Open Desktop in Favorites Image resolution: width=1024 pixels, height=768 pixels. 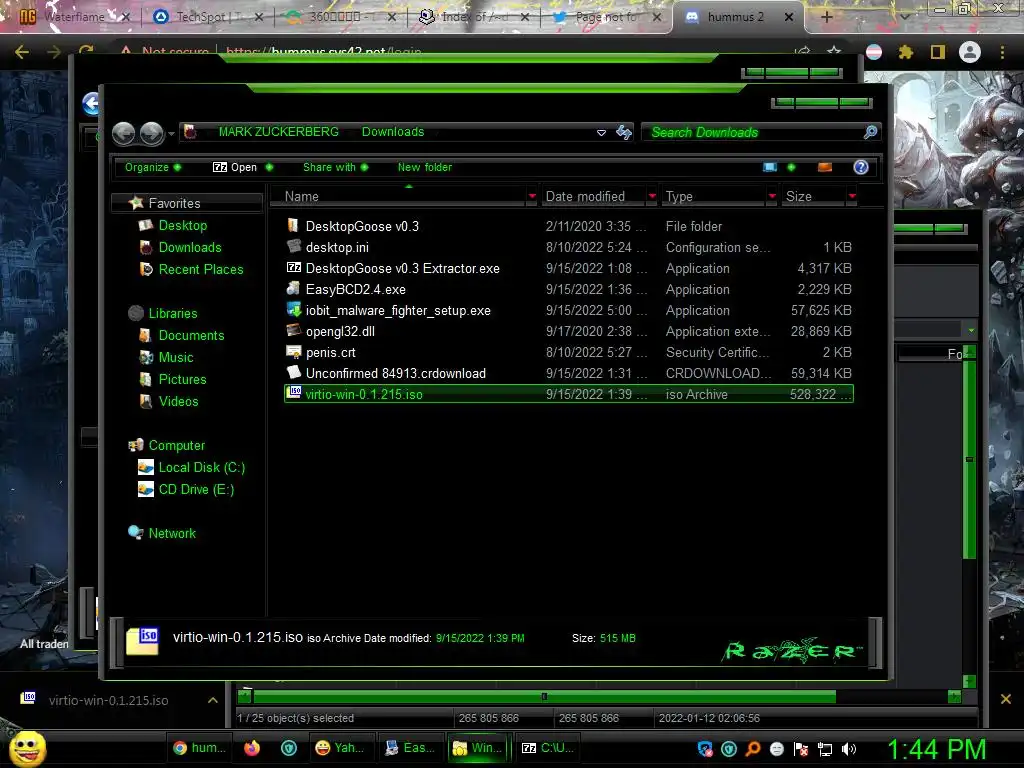[x=182, y=225]
